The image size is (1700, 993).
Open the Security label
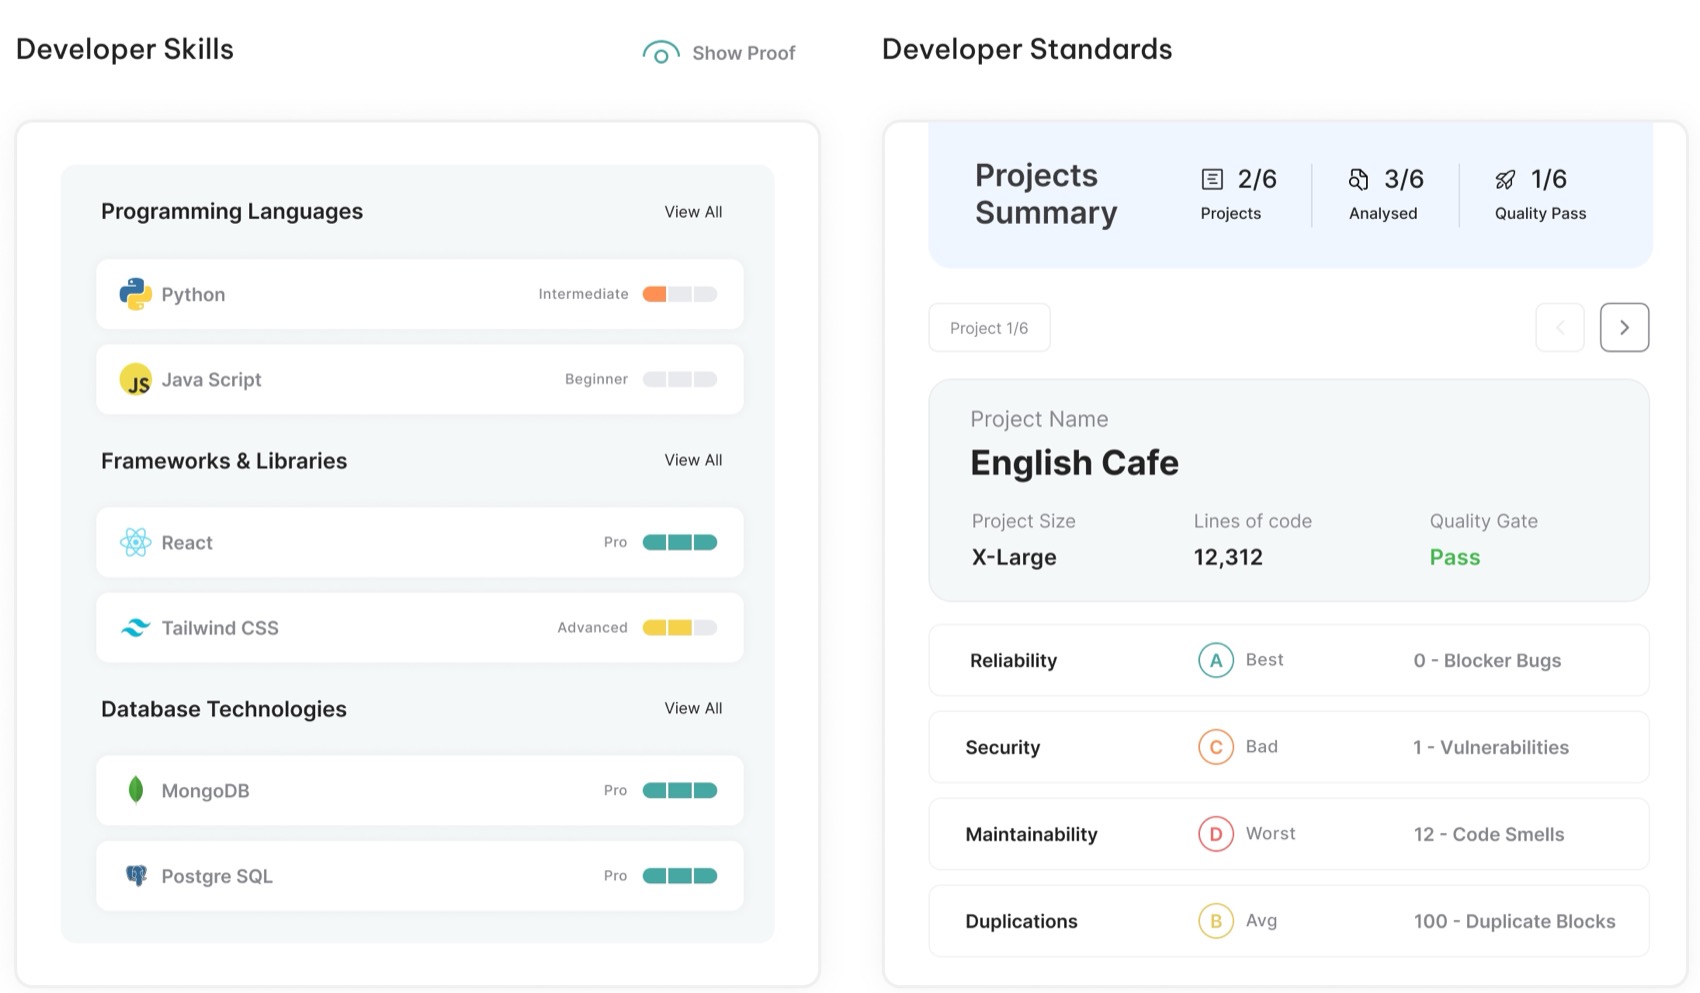tap(1002, 747)
